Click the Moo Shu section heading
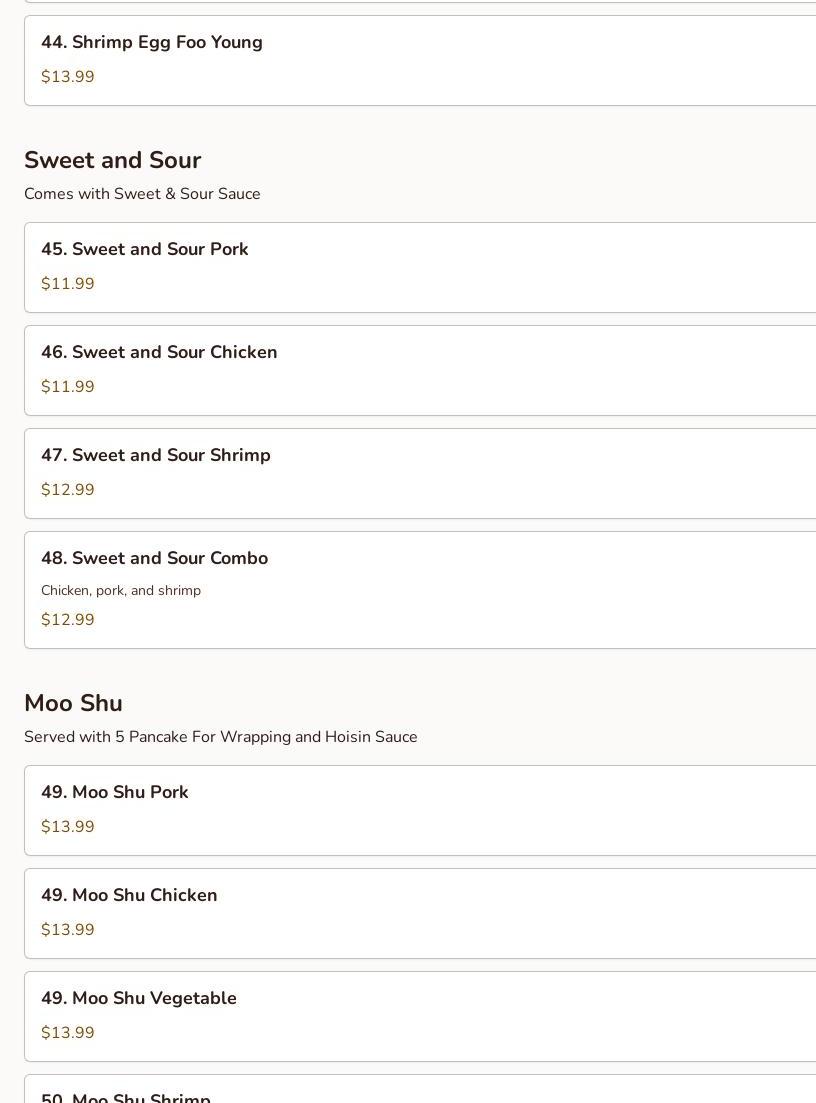This screenshot has width=816, height=1103. tap(73, 703)
